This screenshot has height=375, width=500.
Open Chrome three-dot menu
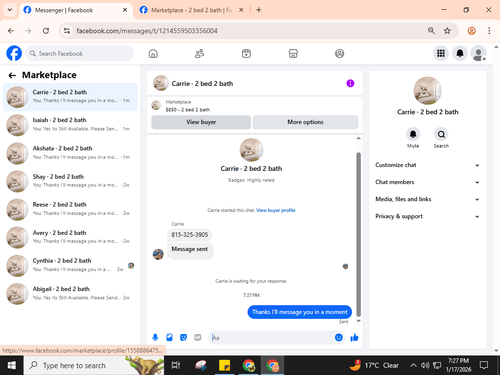(489, 31)
